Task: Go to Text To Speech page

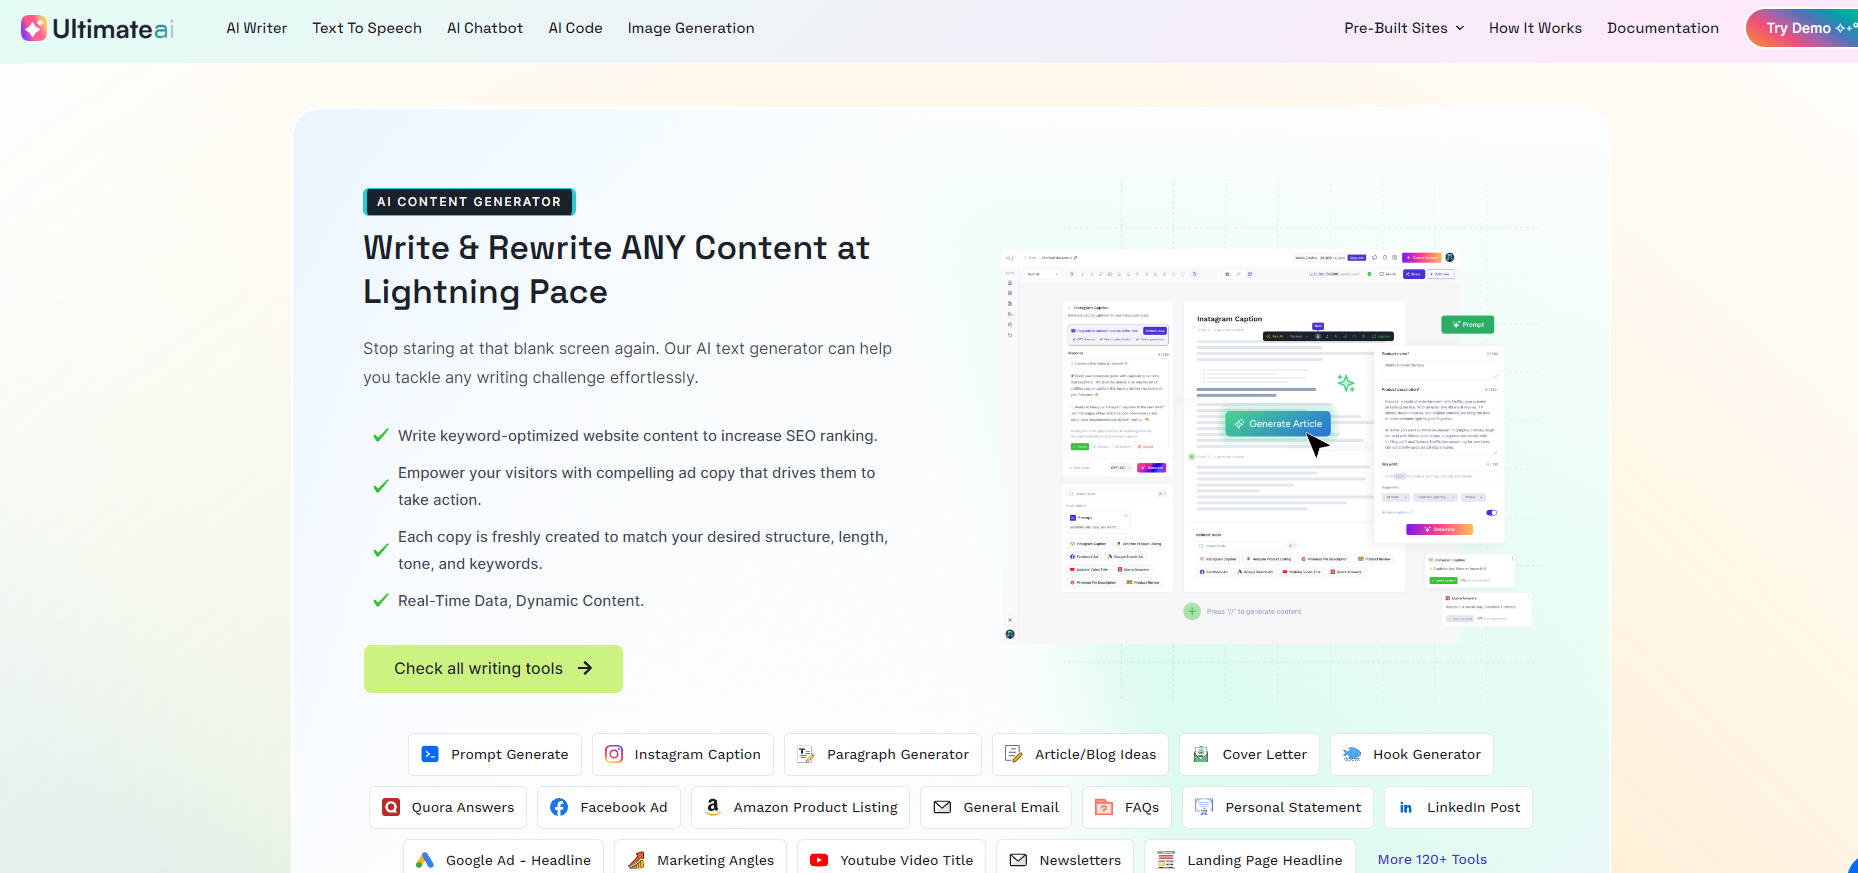Action: coord(367,28)
